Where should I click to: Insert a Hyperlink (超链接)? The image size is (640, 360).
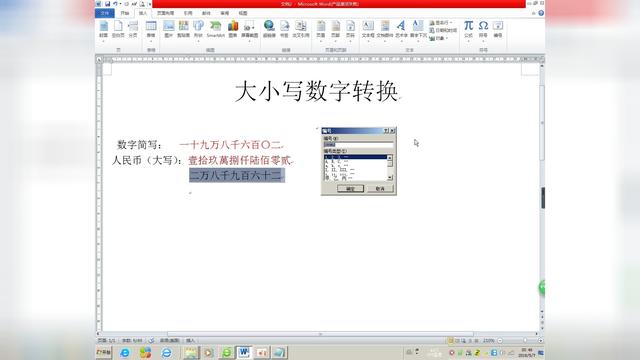tap(269, 29)
